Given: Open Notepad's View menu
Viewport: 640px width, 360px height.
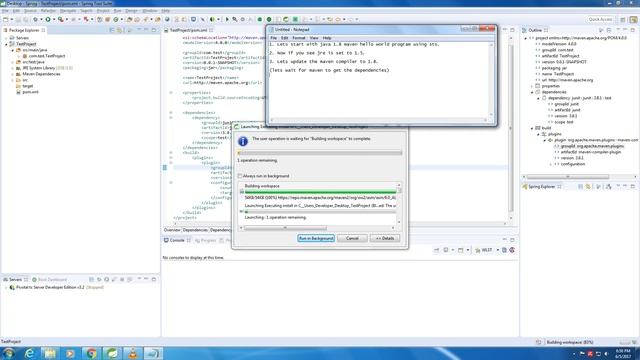Looking at the screenshot, I should tap(313, 38).
